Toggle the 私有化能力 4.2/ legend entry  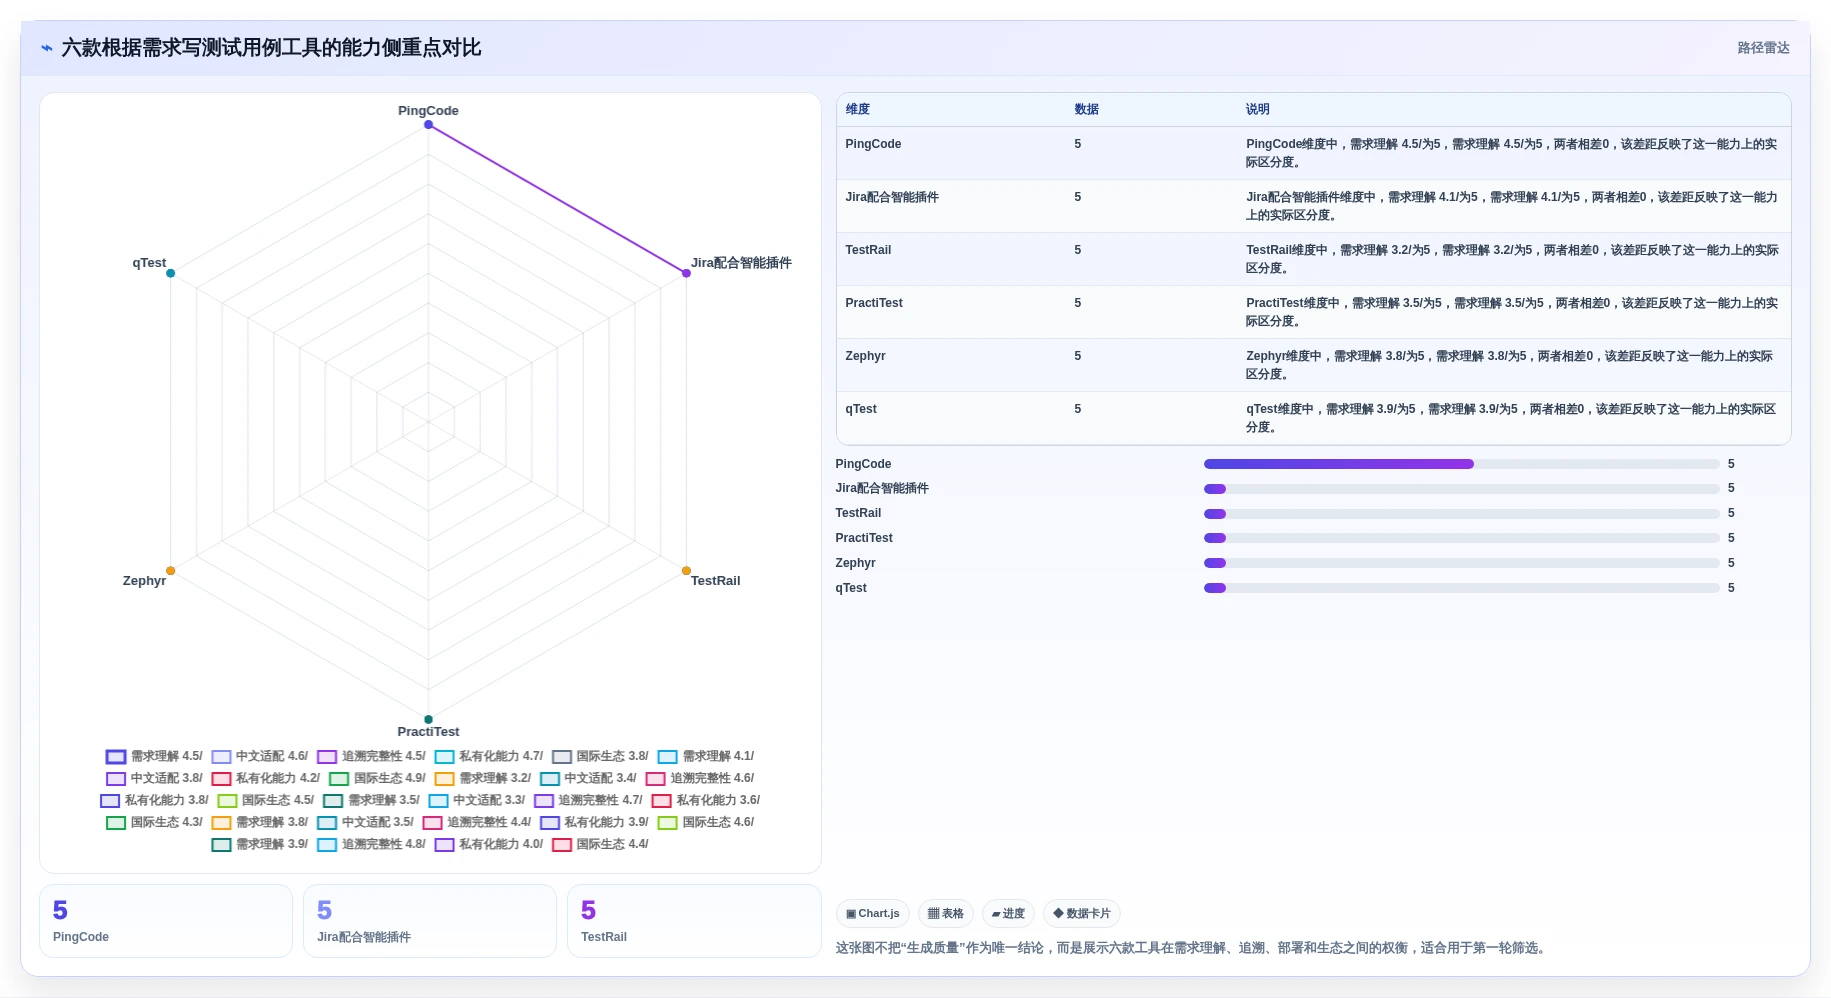266,779
